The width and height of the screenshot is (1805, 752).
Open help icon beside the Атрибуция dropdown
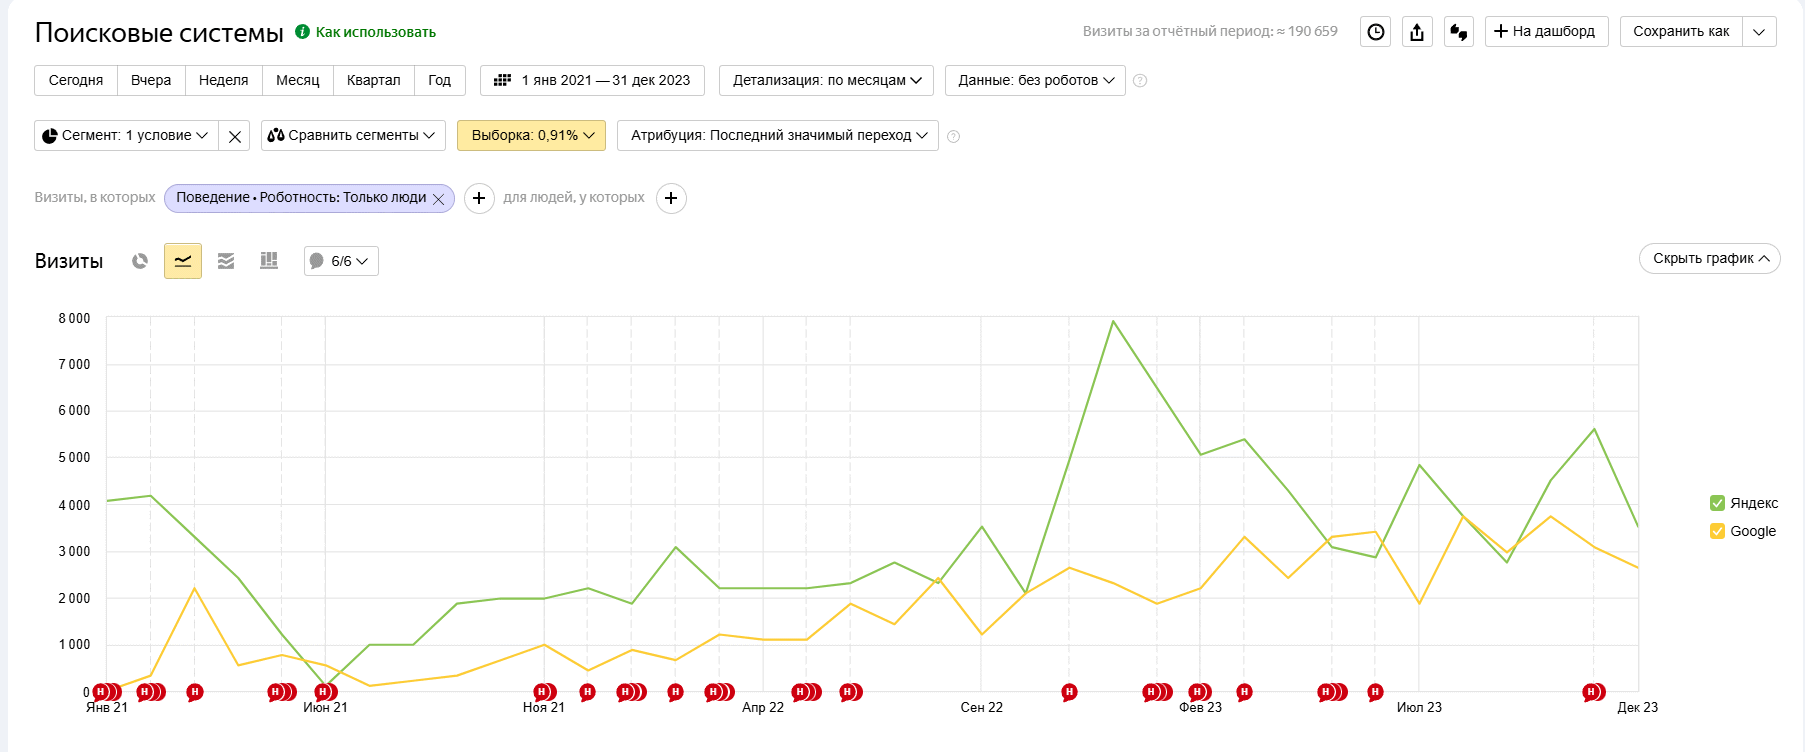[953, 136]
